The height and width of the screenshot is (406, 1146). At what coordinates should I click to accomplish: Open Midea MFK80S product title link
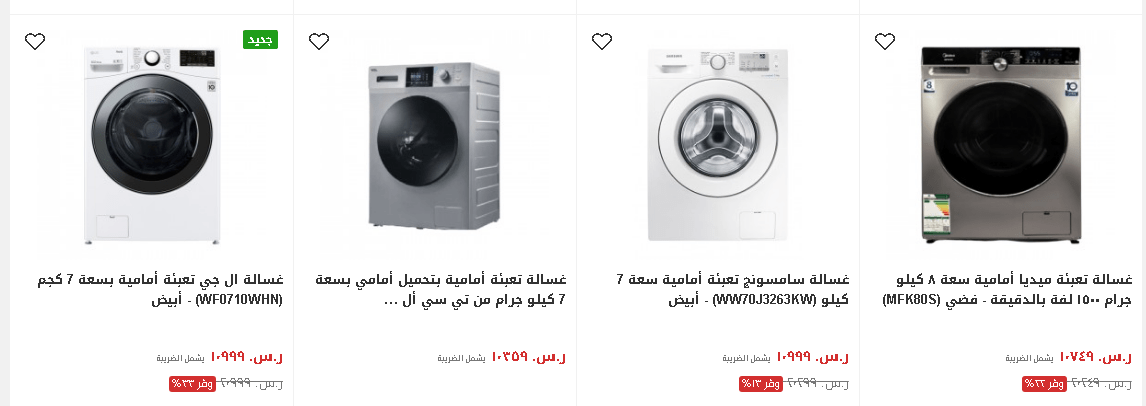click(x=1008, y=289)
